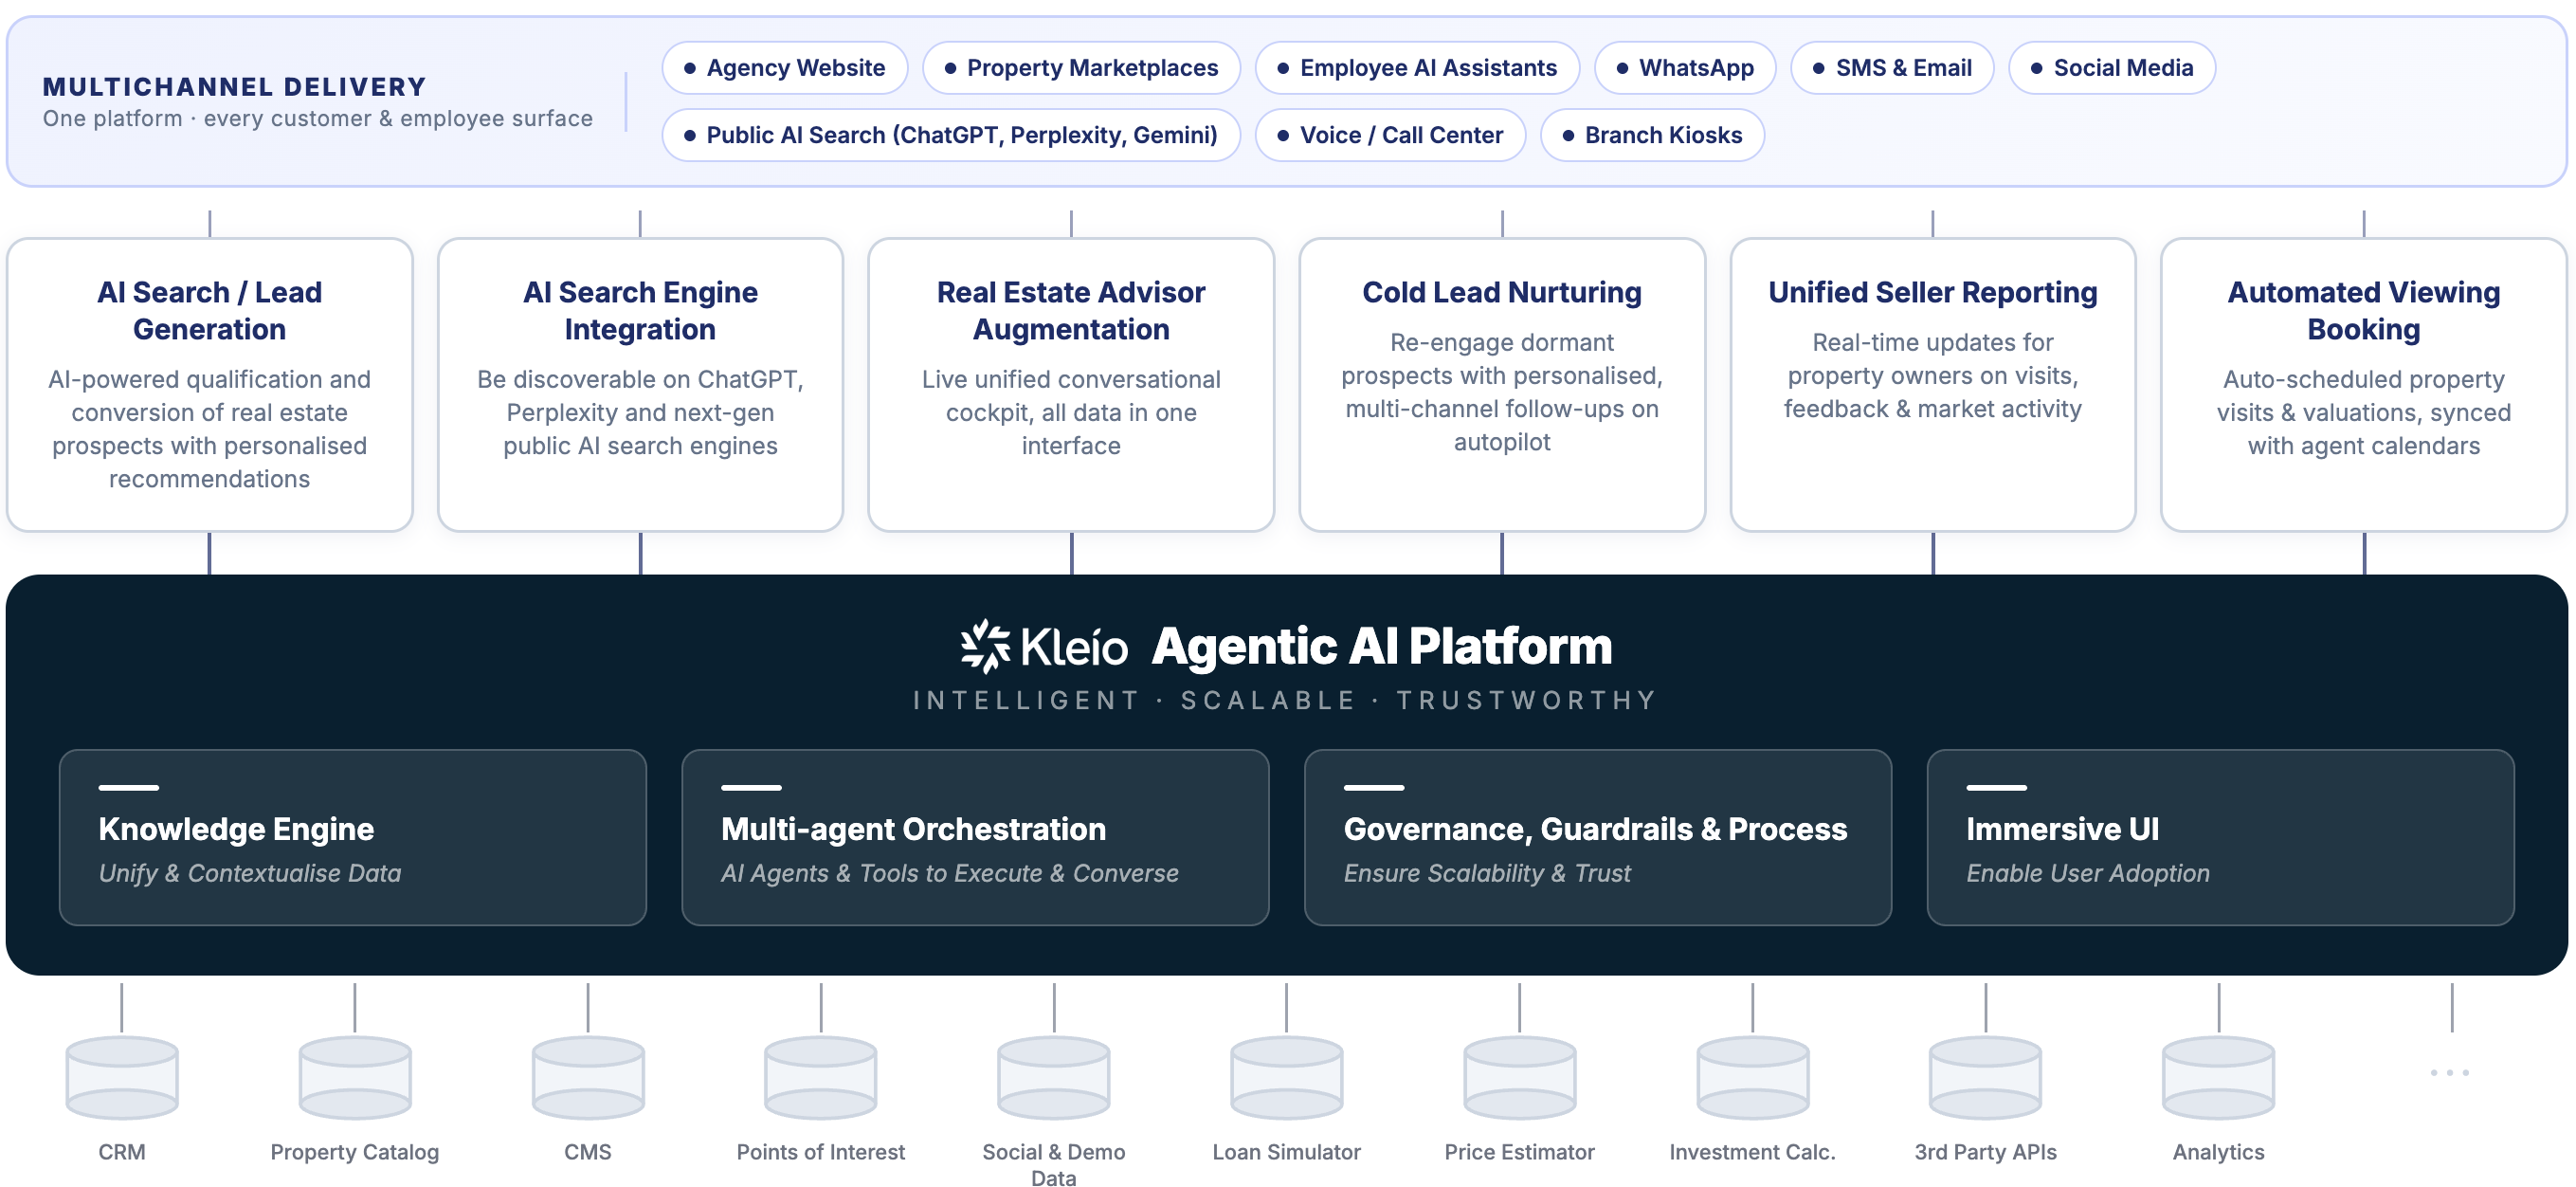Click the Public AI Search (ChatGPT, Perplexity, Gemini) pill
Viewport: 2576px width, 1187px height.
coord(951,135)
